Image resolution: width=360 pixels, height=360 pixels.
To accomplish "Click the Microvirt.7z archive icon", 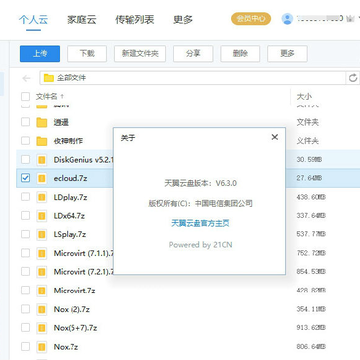I will [x=42, y=291].
